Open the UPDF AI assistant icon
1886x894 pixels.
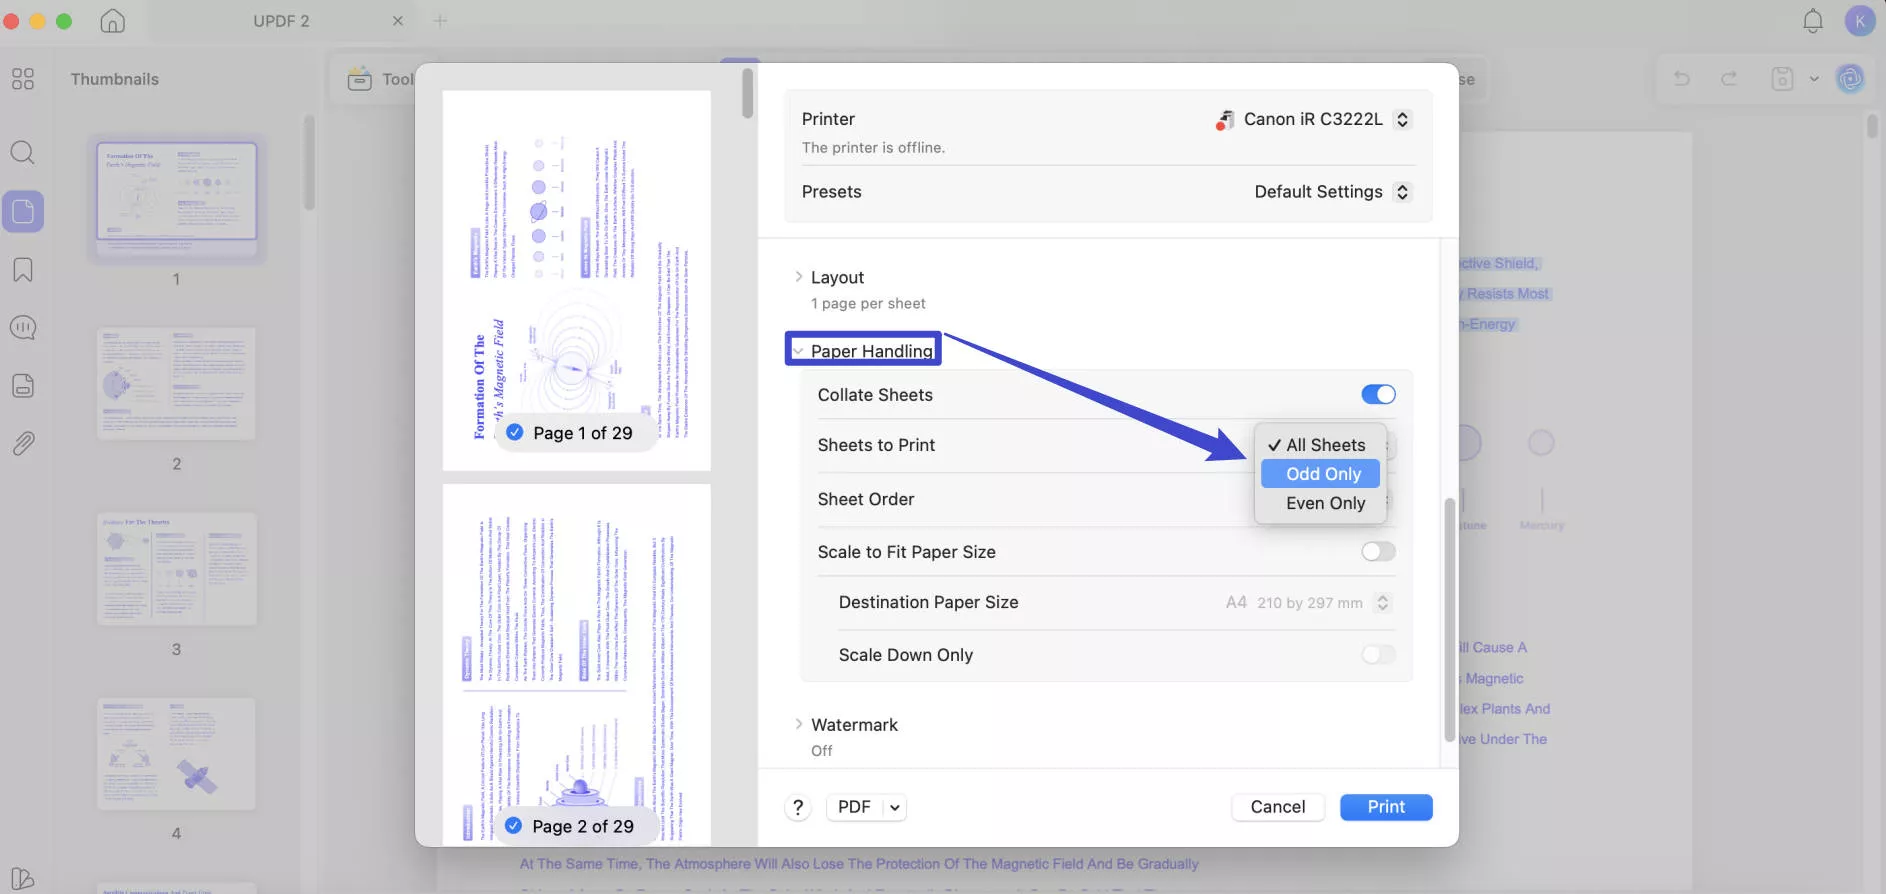[x=1851, y=79]
